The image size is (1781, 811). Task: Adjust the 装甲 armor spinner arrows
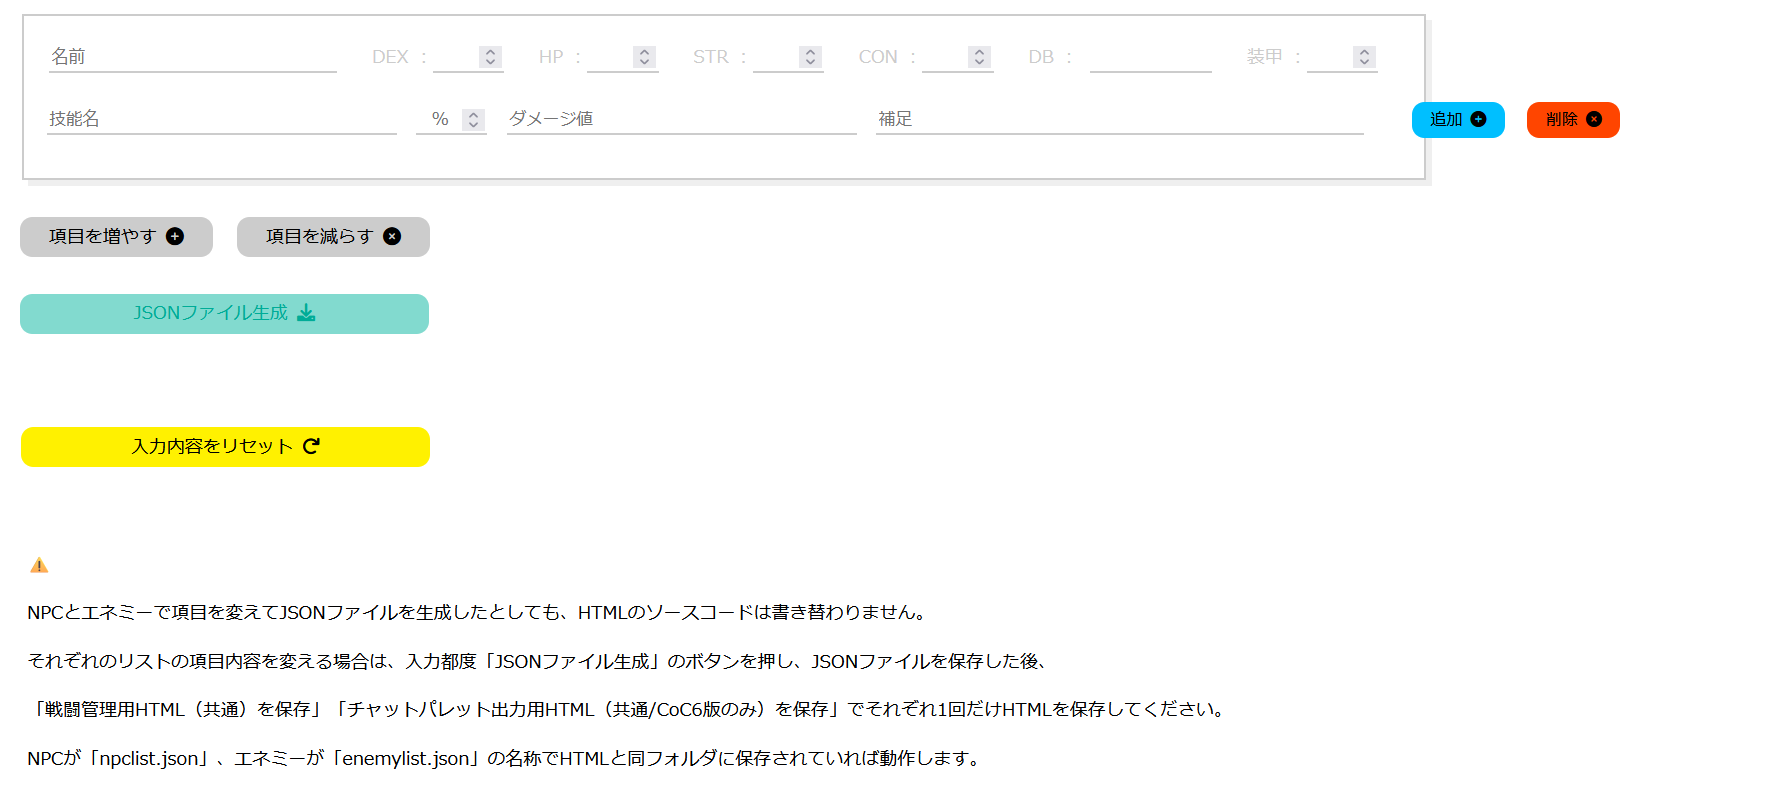click(1364, 57)
